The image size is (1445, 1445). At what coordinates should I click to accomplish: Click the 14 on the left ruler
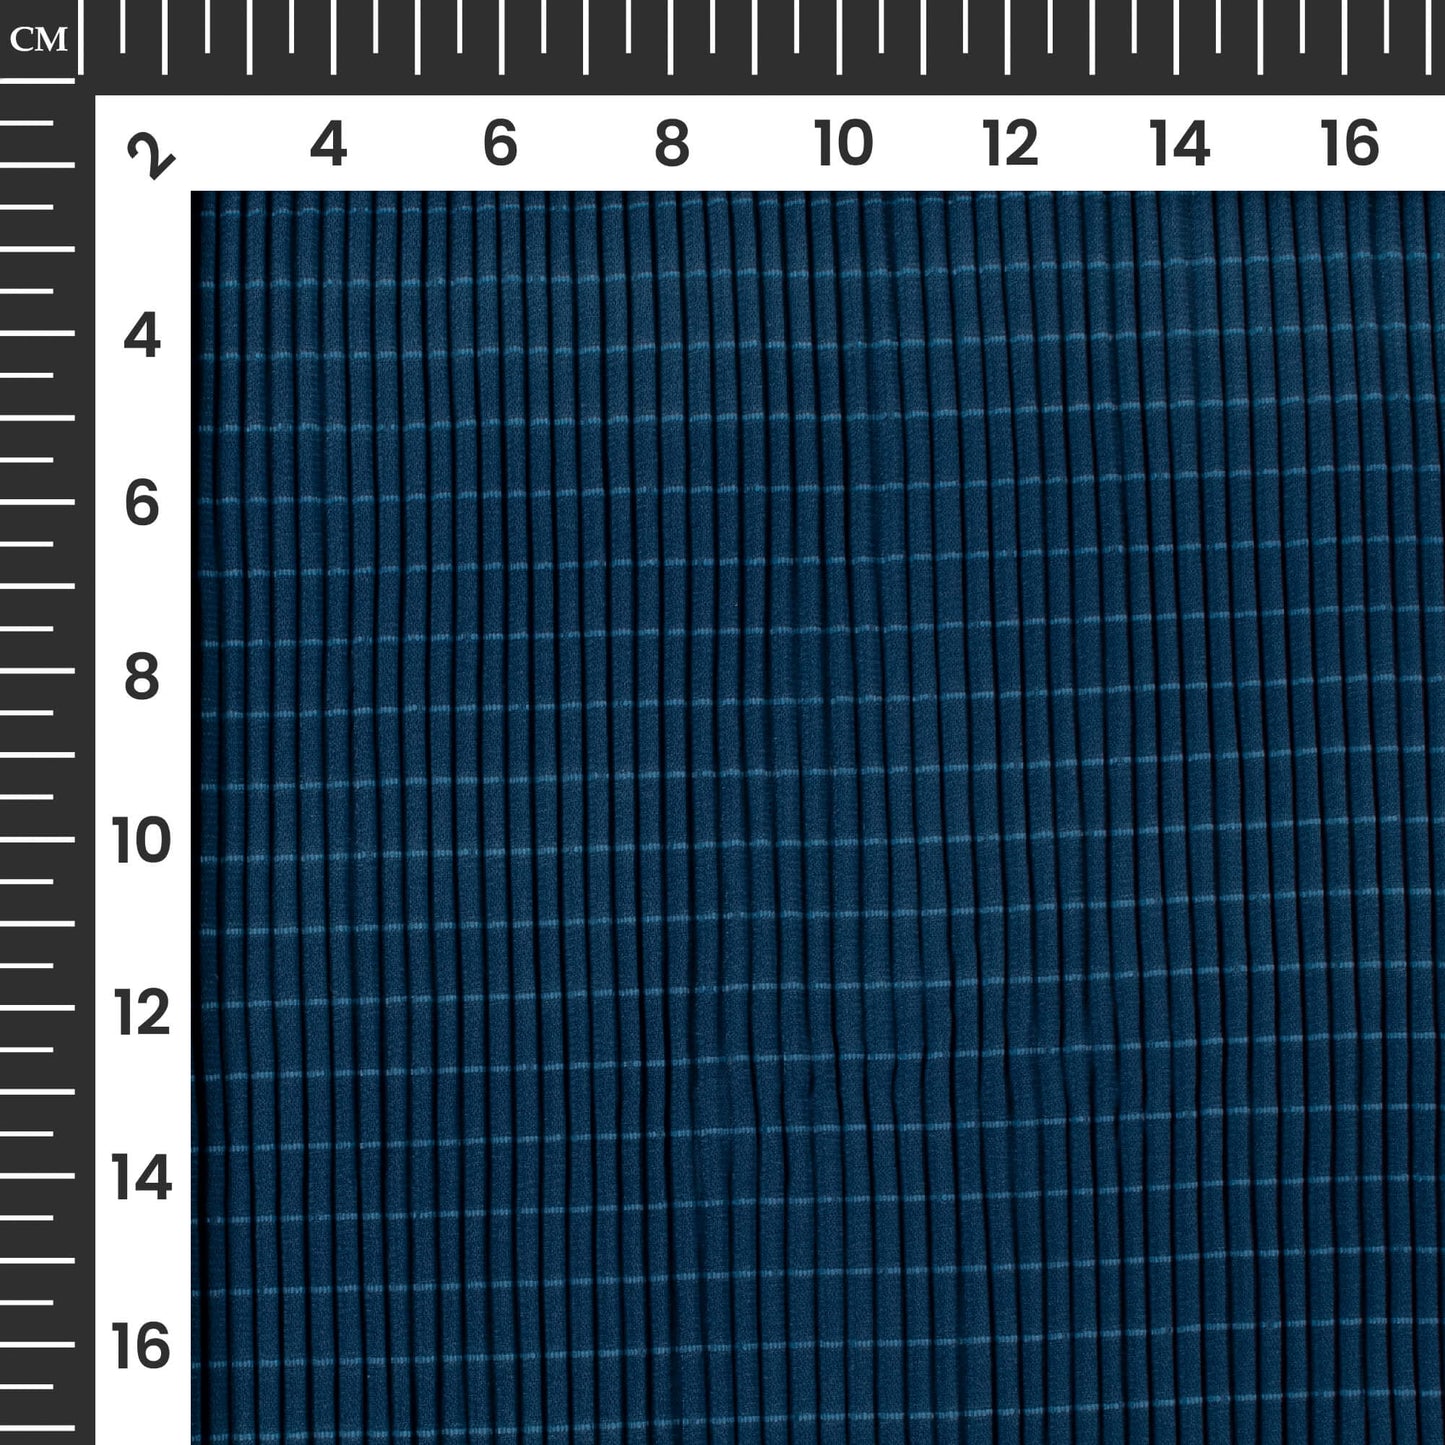coord(141,1179)
